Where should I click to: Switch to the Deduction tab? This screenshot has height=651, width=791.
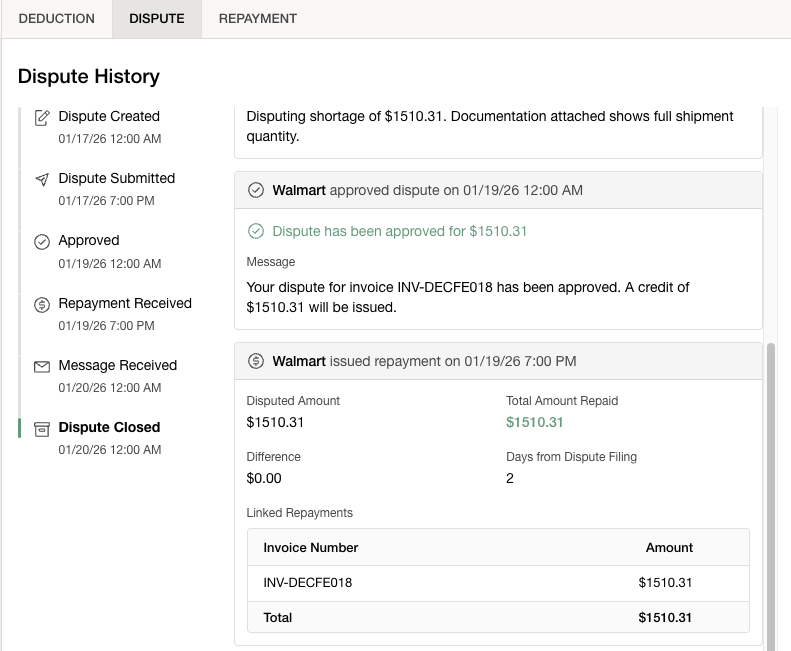click(57, 19)
